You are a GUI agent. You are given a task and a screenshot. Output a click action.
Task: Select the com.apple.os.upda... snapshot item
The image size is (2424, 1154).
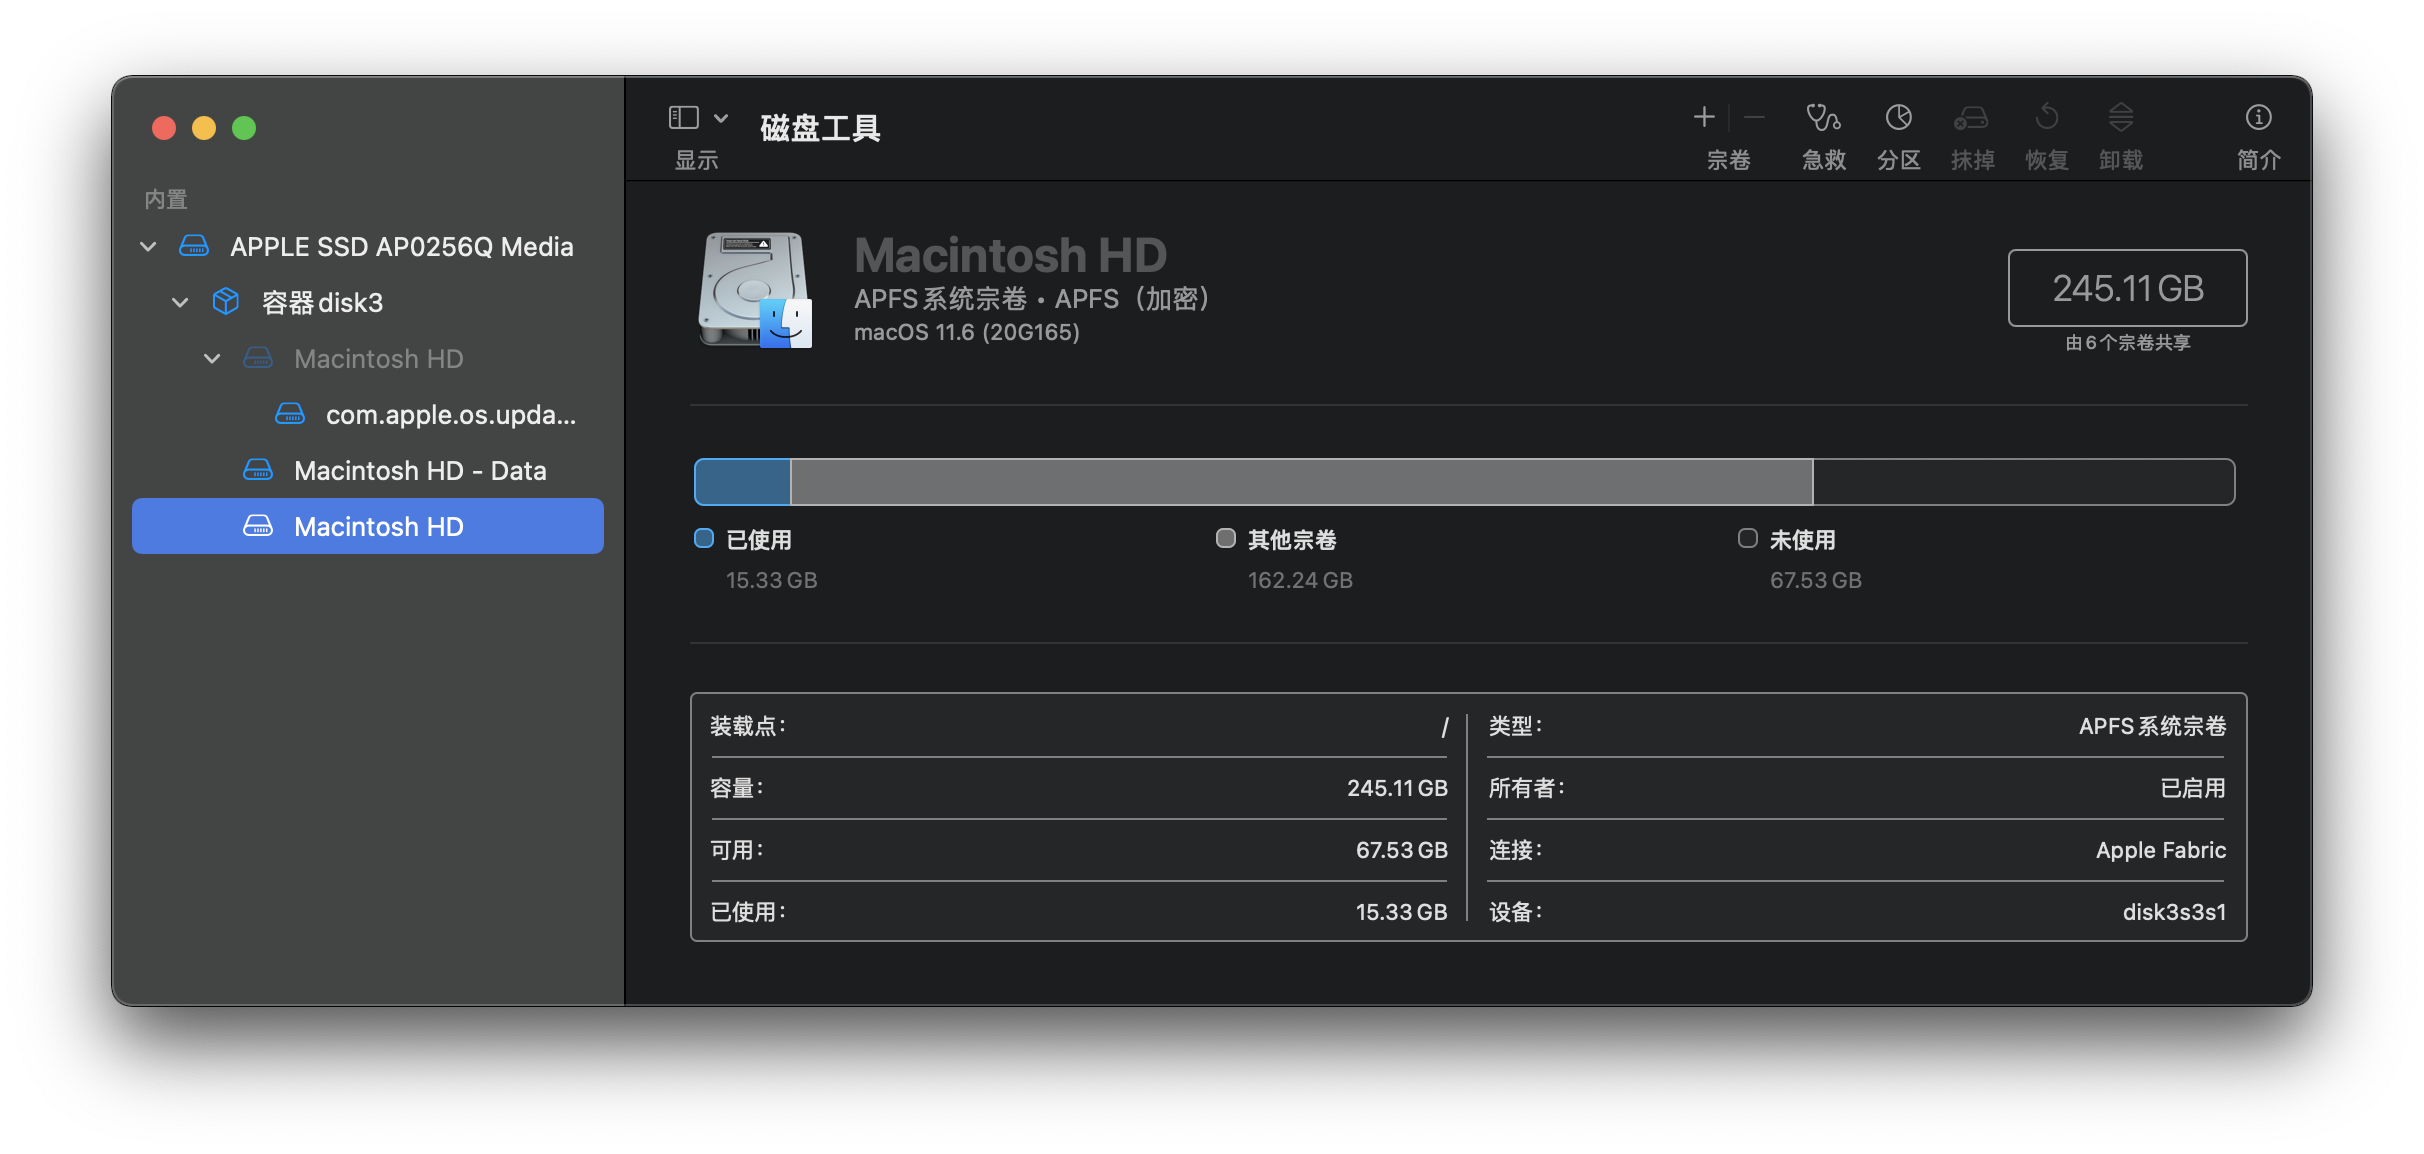[450, 414]
